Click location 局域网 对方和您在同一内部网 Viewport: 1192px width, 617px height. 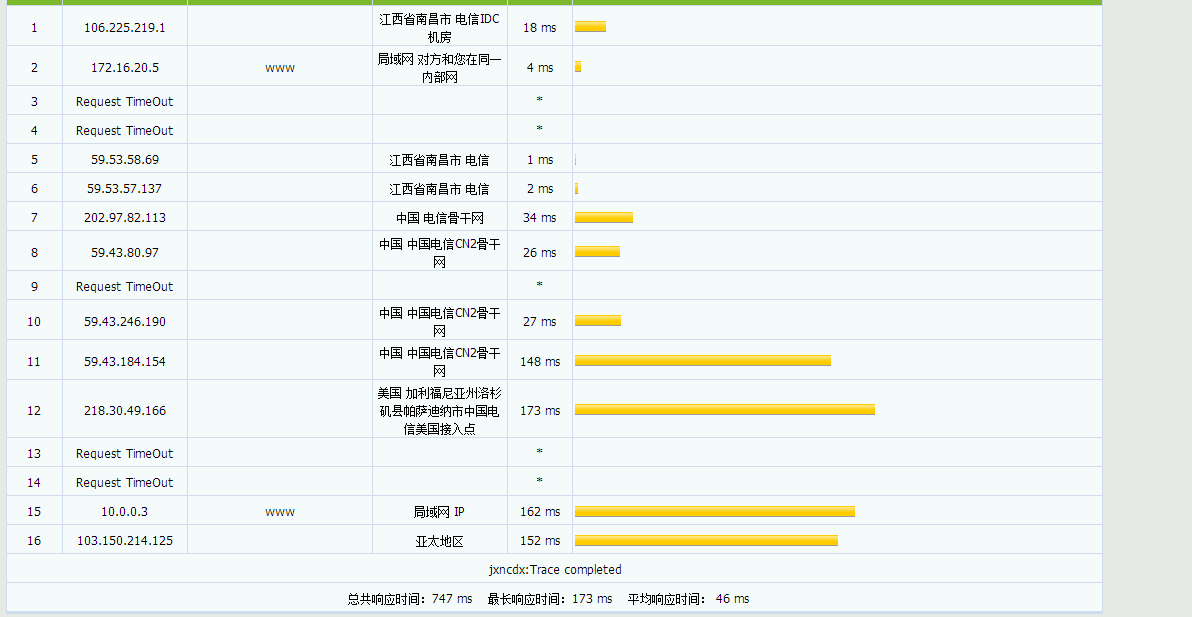click(x=439, y=68)
